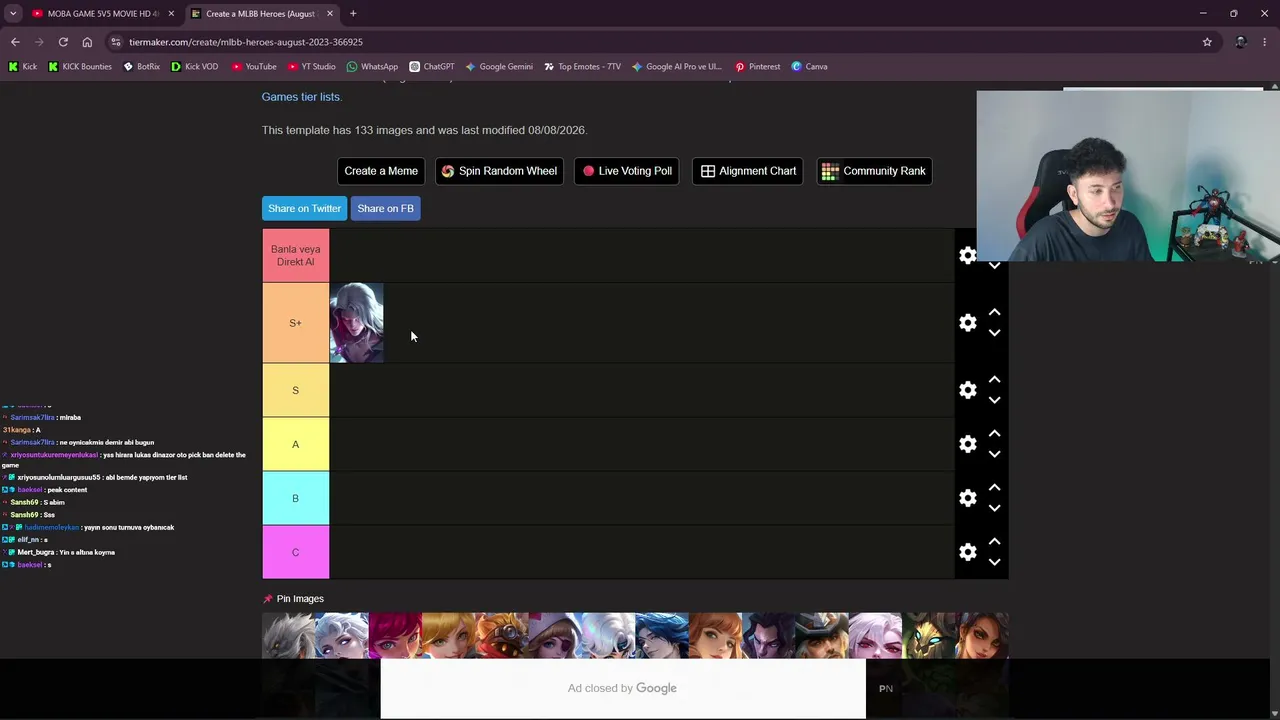Open the Google Gemini bookmark
The width and height of the screenshot is (1280, 720).
498,67
